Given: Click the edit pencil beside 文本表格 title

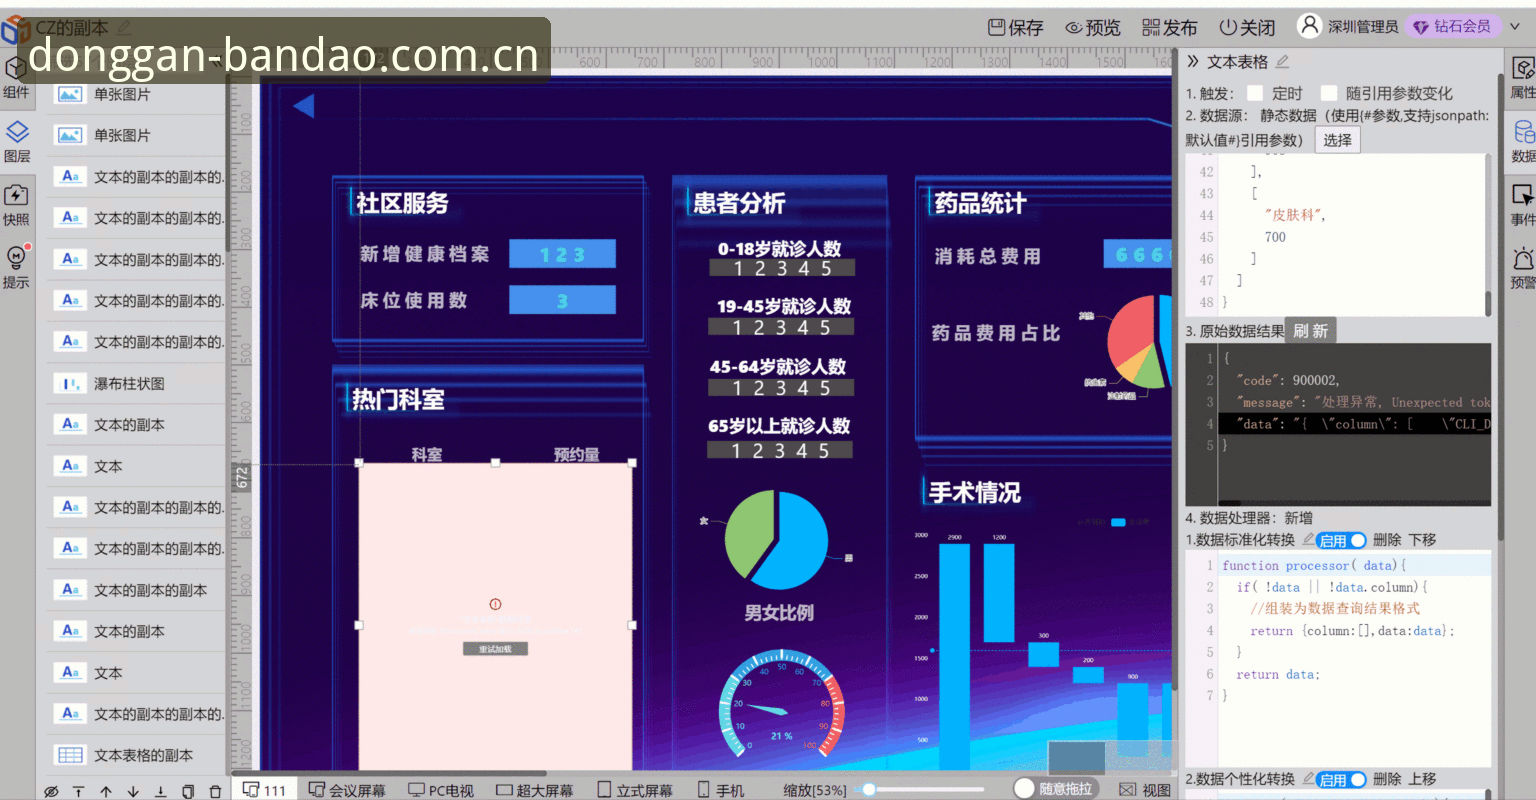Looking at the screenshot, I should (x=1282, y=61).
